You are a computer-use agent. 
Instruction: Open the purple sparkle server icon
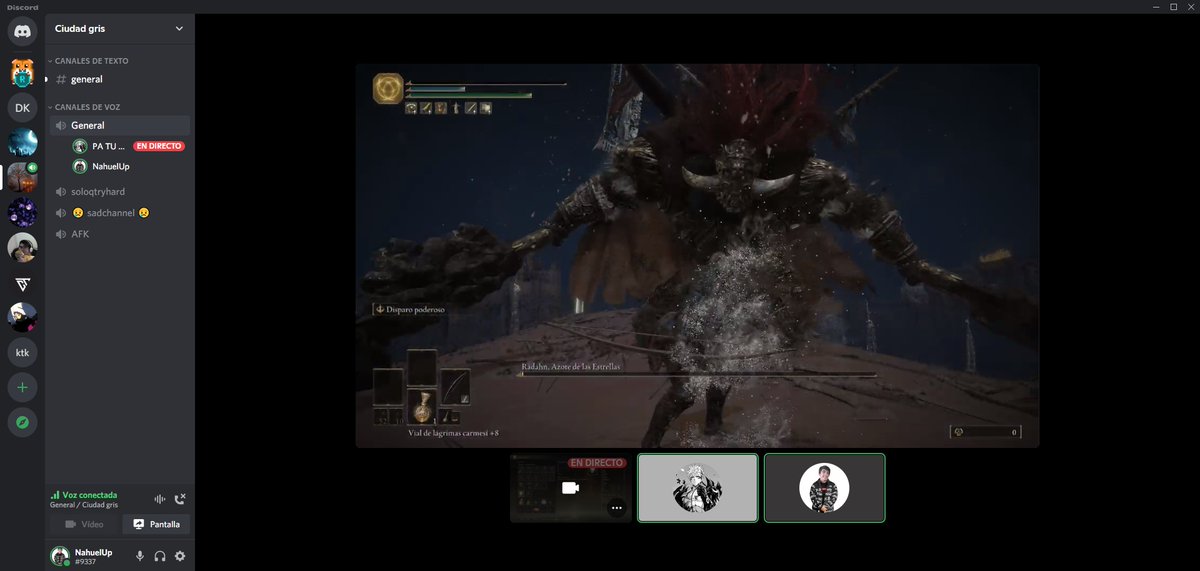[22, 213]
